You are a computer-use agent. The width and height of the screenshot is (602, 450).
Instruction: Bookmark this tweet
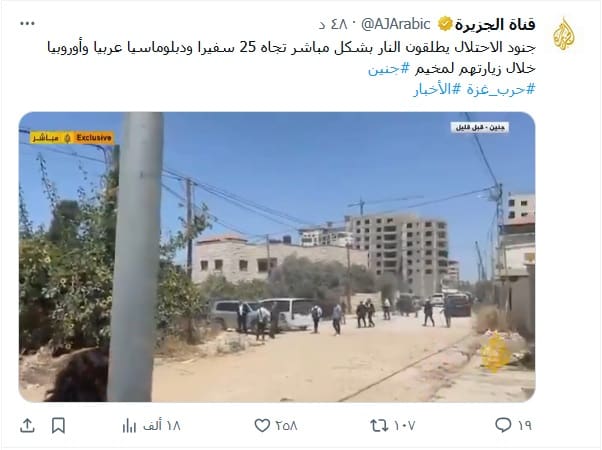tap(58, 425)
